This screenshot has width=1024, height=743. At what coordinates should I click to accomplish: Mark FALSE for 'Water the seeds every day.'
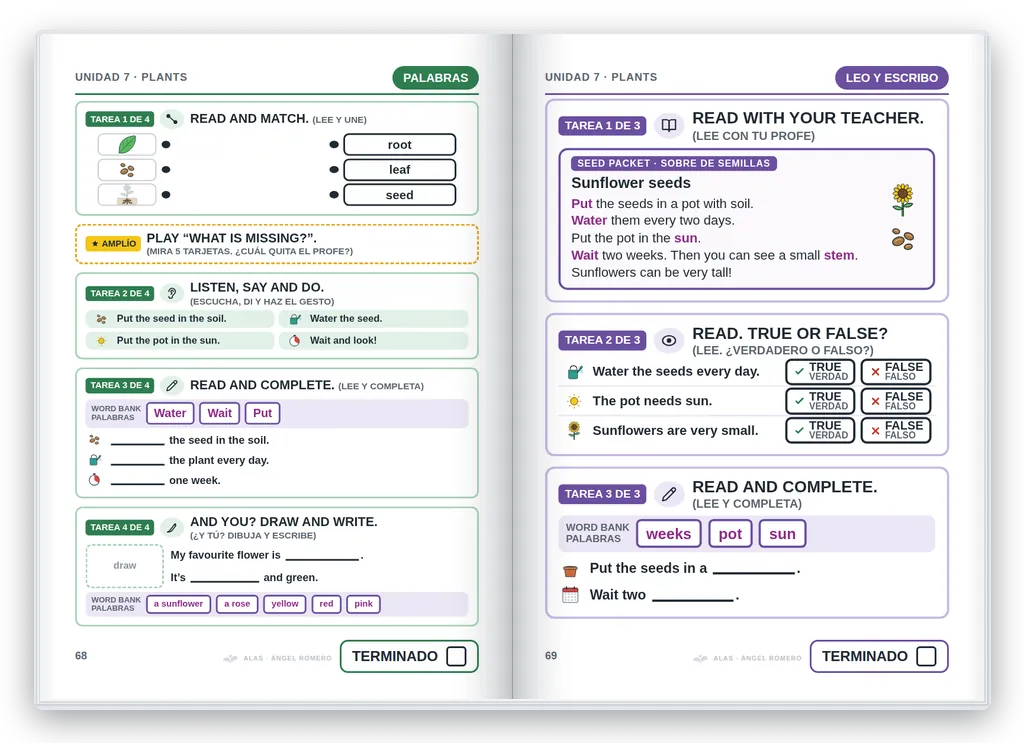(896, 372)
